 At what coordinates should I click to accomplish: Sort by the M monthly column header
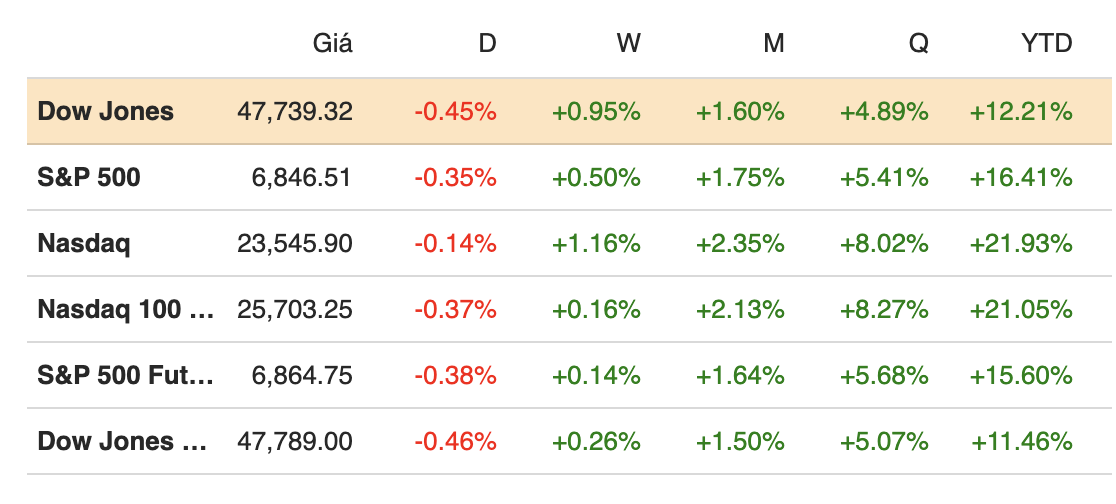coord(773,43)
